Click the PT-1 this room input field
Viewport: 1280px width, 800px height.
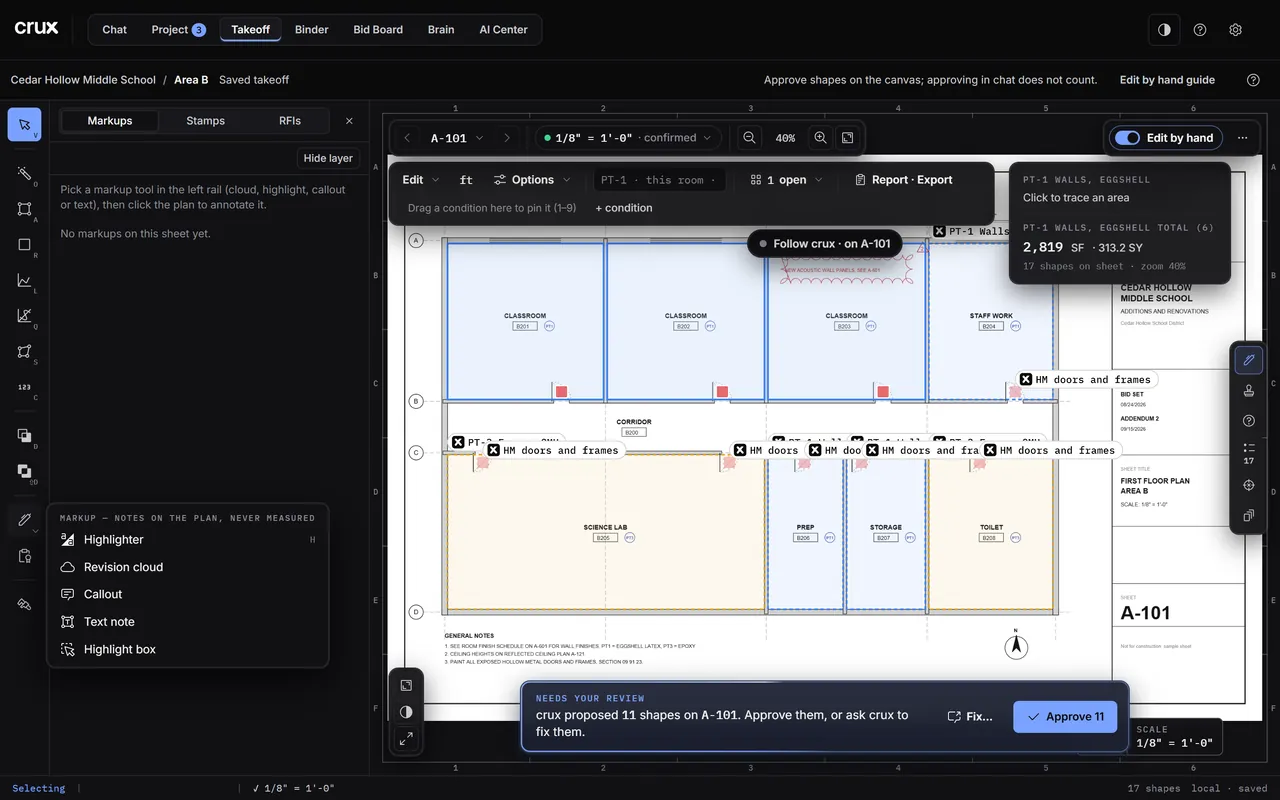[x=660, y=180]
